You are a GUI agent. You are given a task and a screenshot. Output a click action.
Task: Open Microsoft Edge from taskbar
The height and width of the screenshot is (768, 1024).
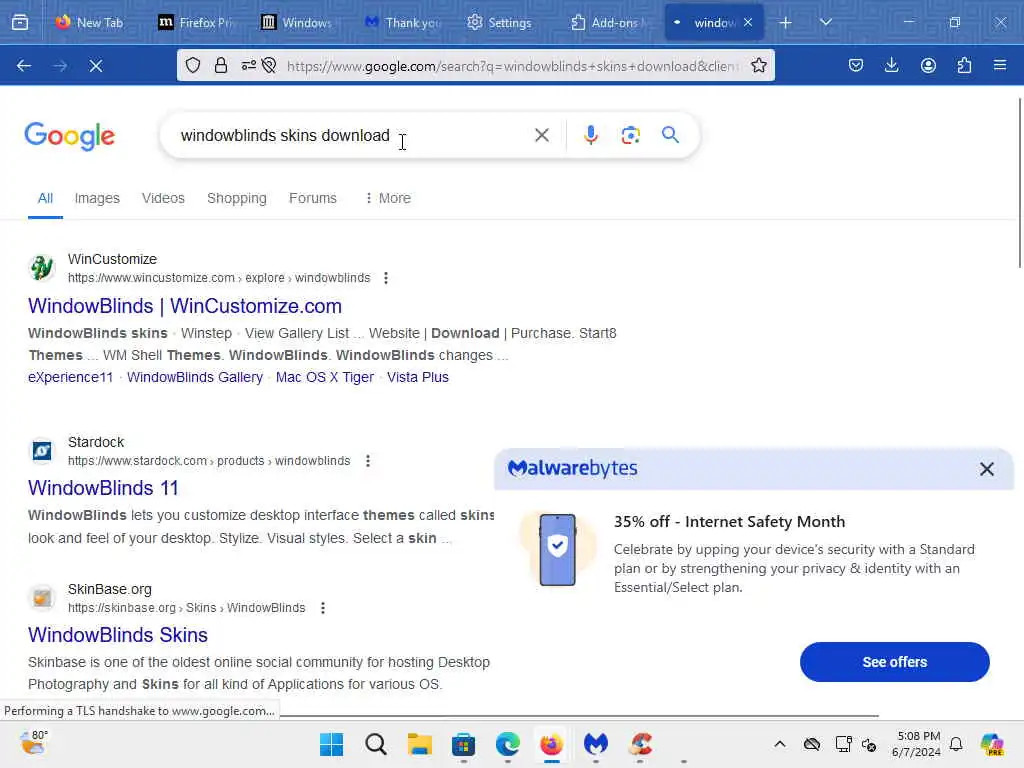pos(507,744)
